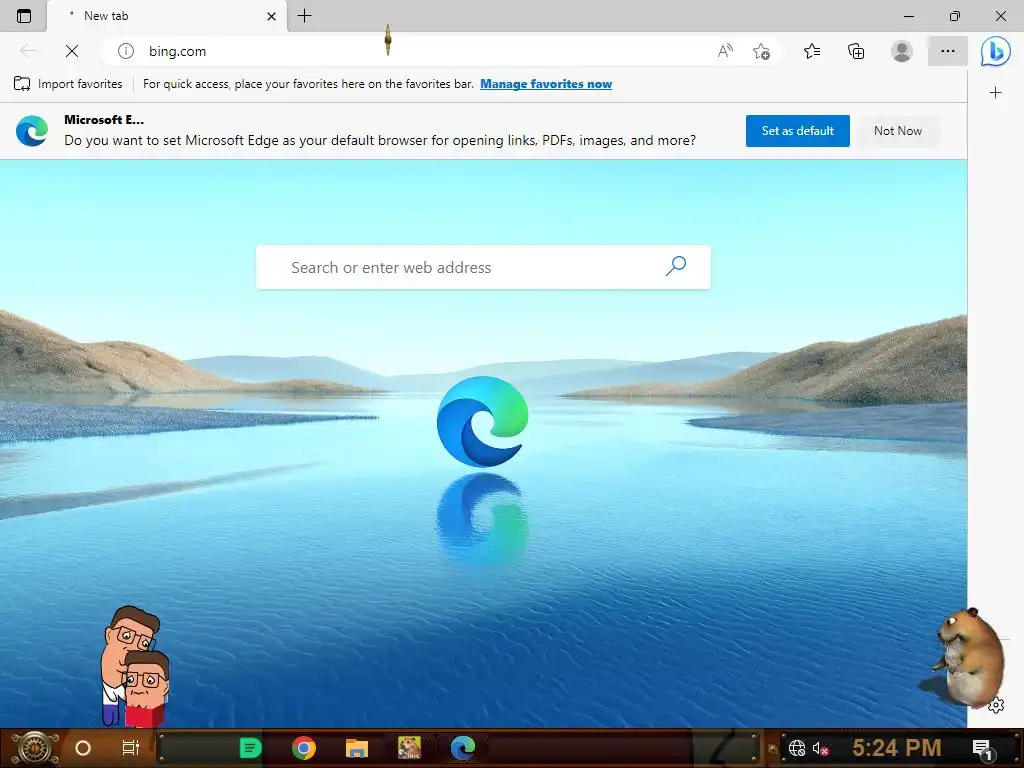Open Settings and more menu
The width and height of the screenshot is (1024, 768).
click(x=948, y=51)
